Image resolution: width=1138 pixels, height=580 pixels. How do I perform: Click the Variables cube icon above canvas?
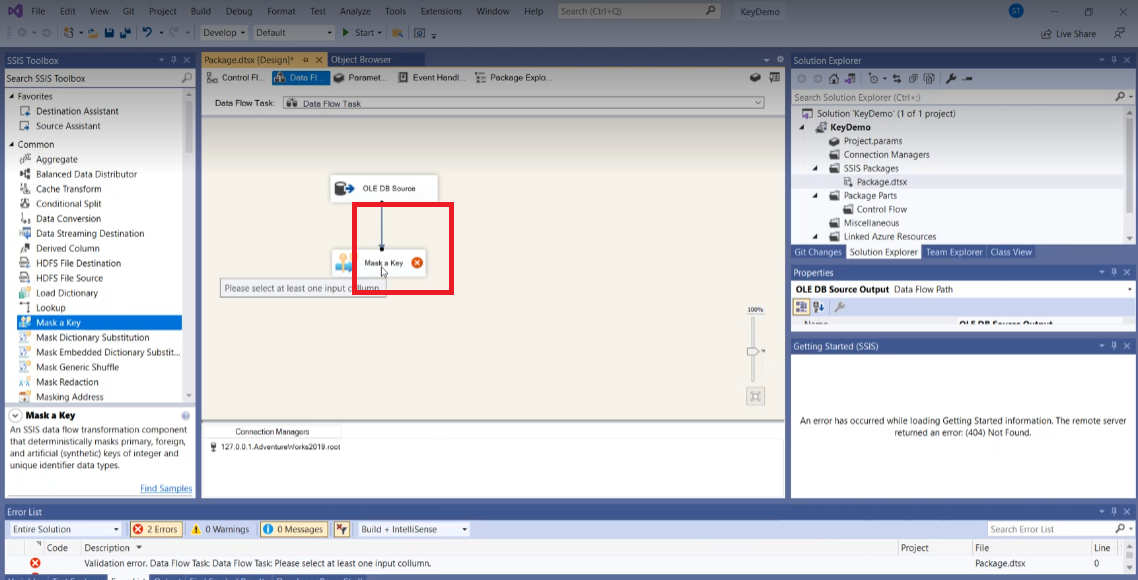(x=755, y=78)
